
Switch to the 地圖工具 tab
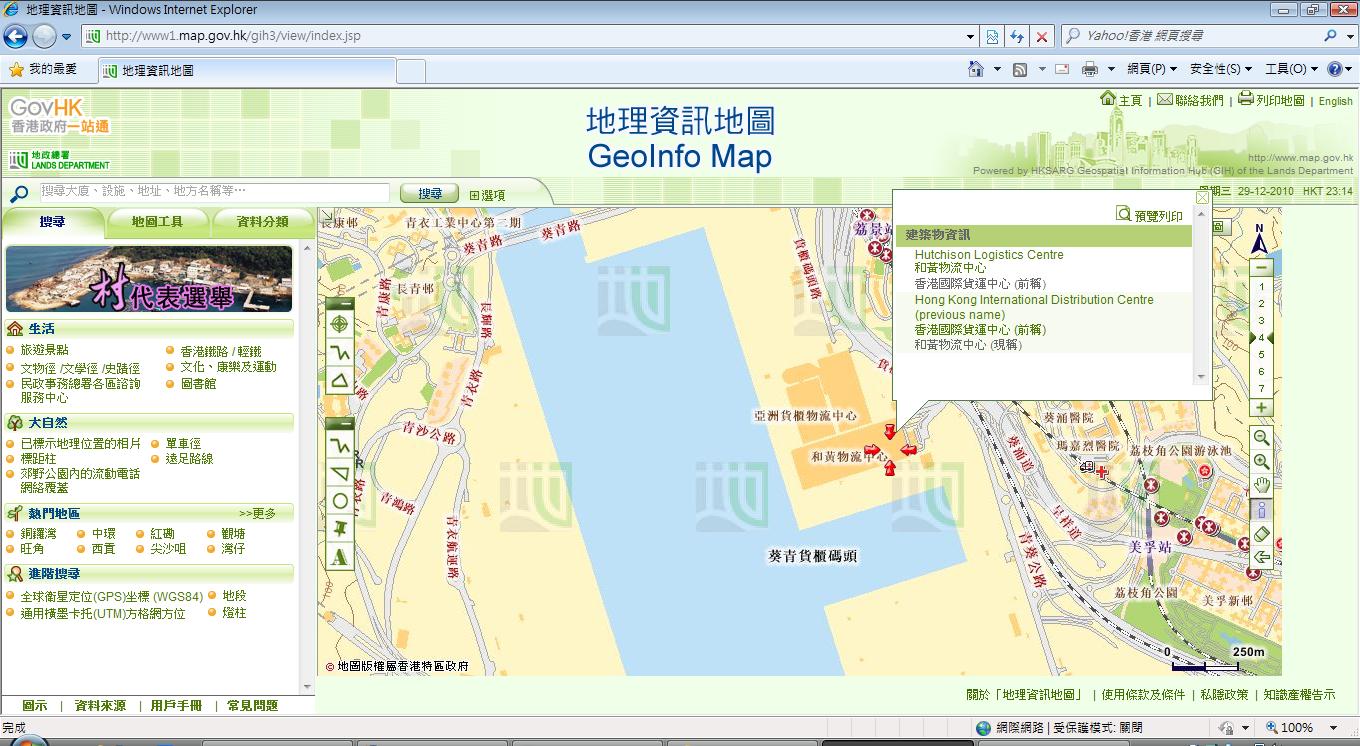(157, 222)
